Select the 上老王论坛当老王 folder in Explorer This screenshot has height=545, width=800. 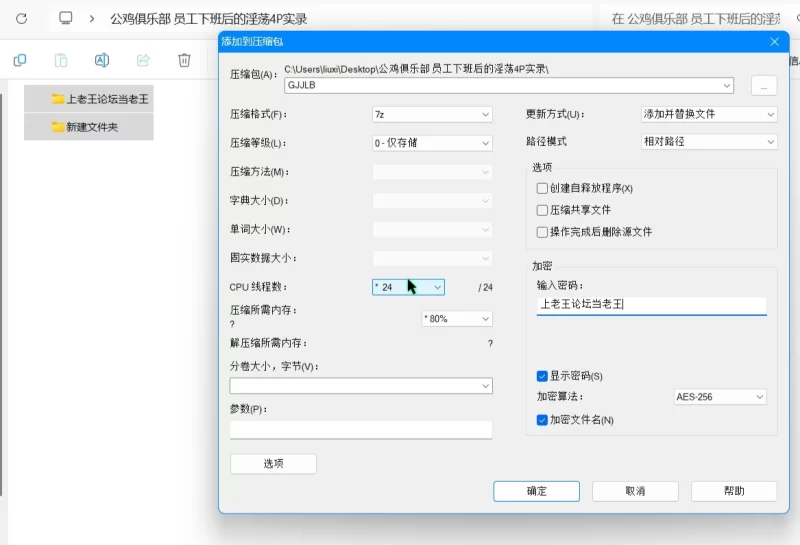coord(89,98)
